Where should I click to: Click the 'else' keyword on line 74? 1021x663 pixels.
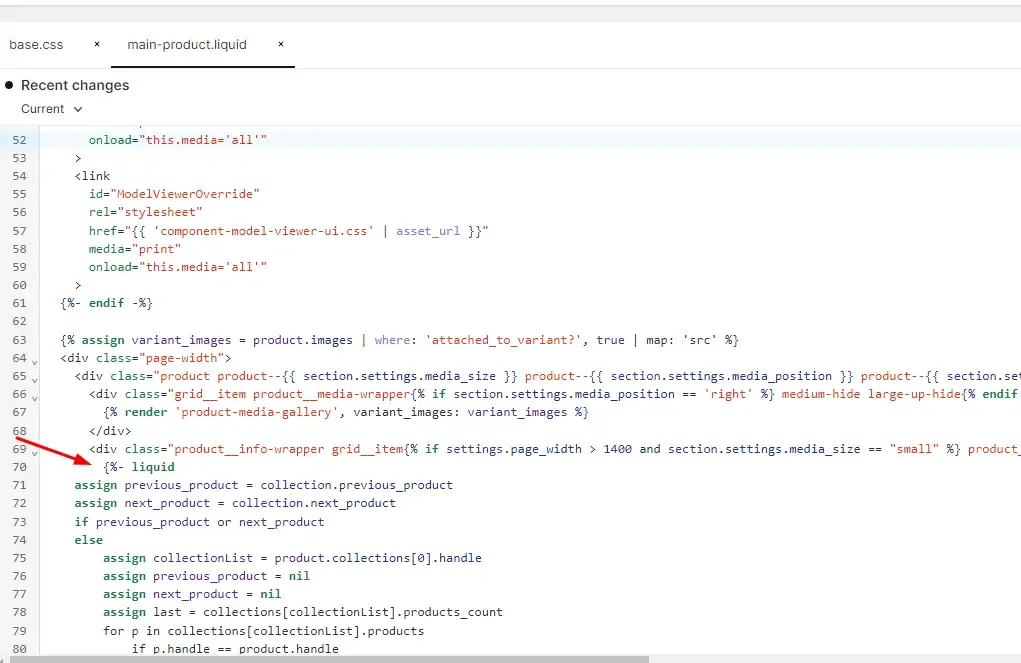(89, 540)
